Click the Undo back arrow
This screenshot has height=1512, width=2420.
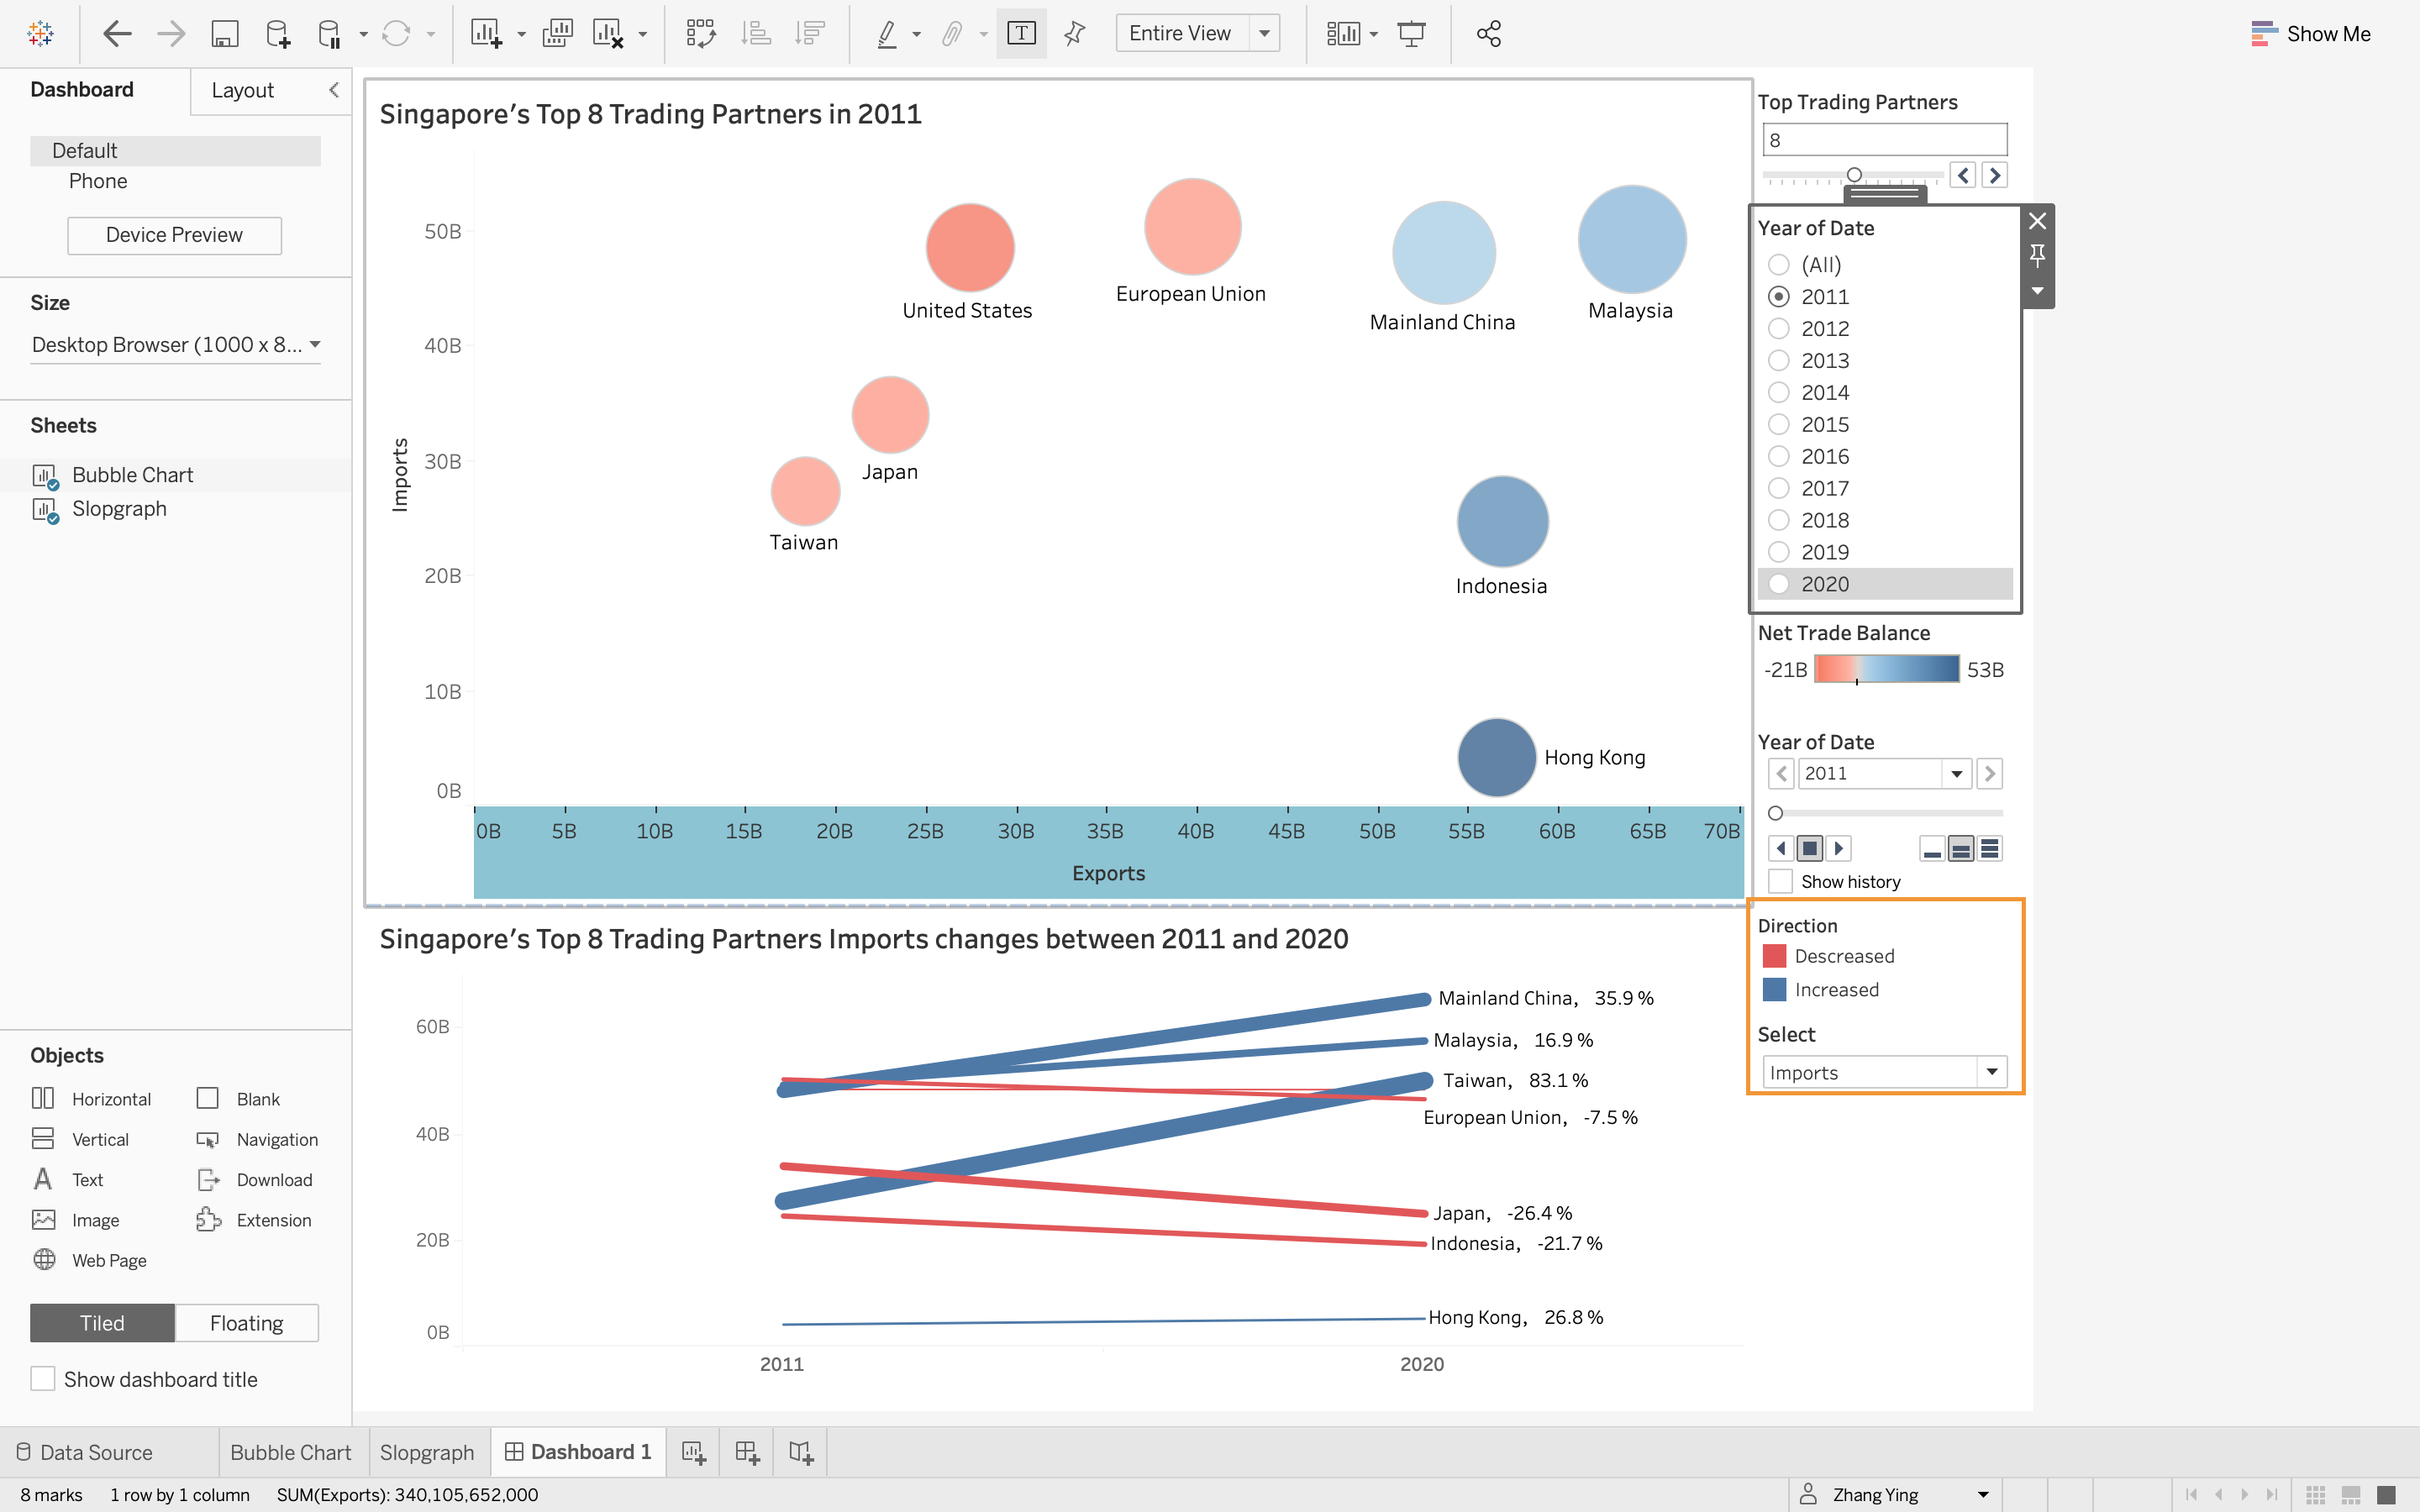pyautogui.click(x=117, y=34)
